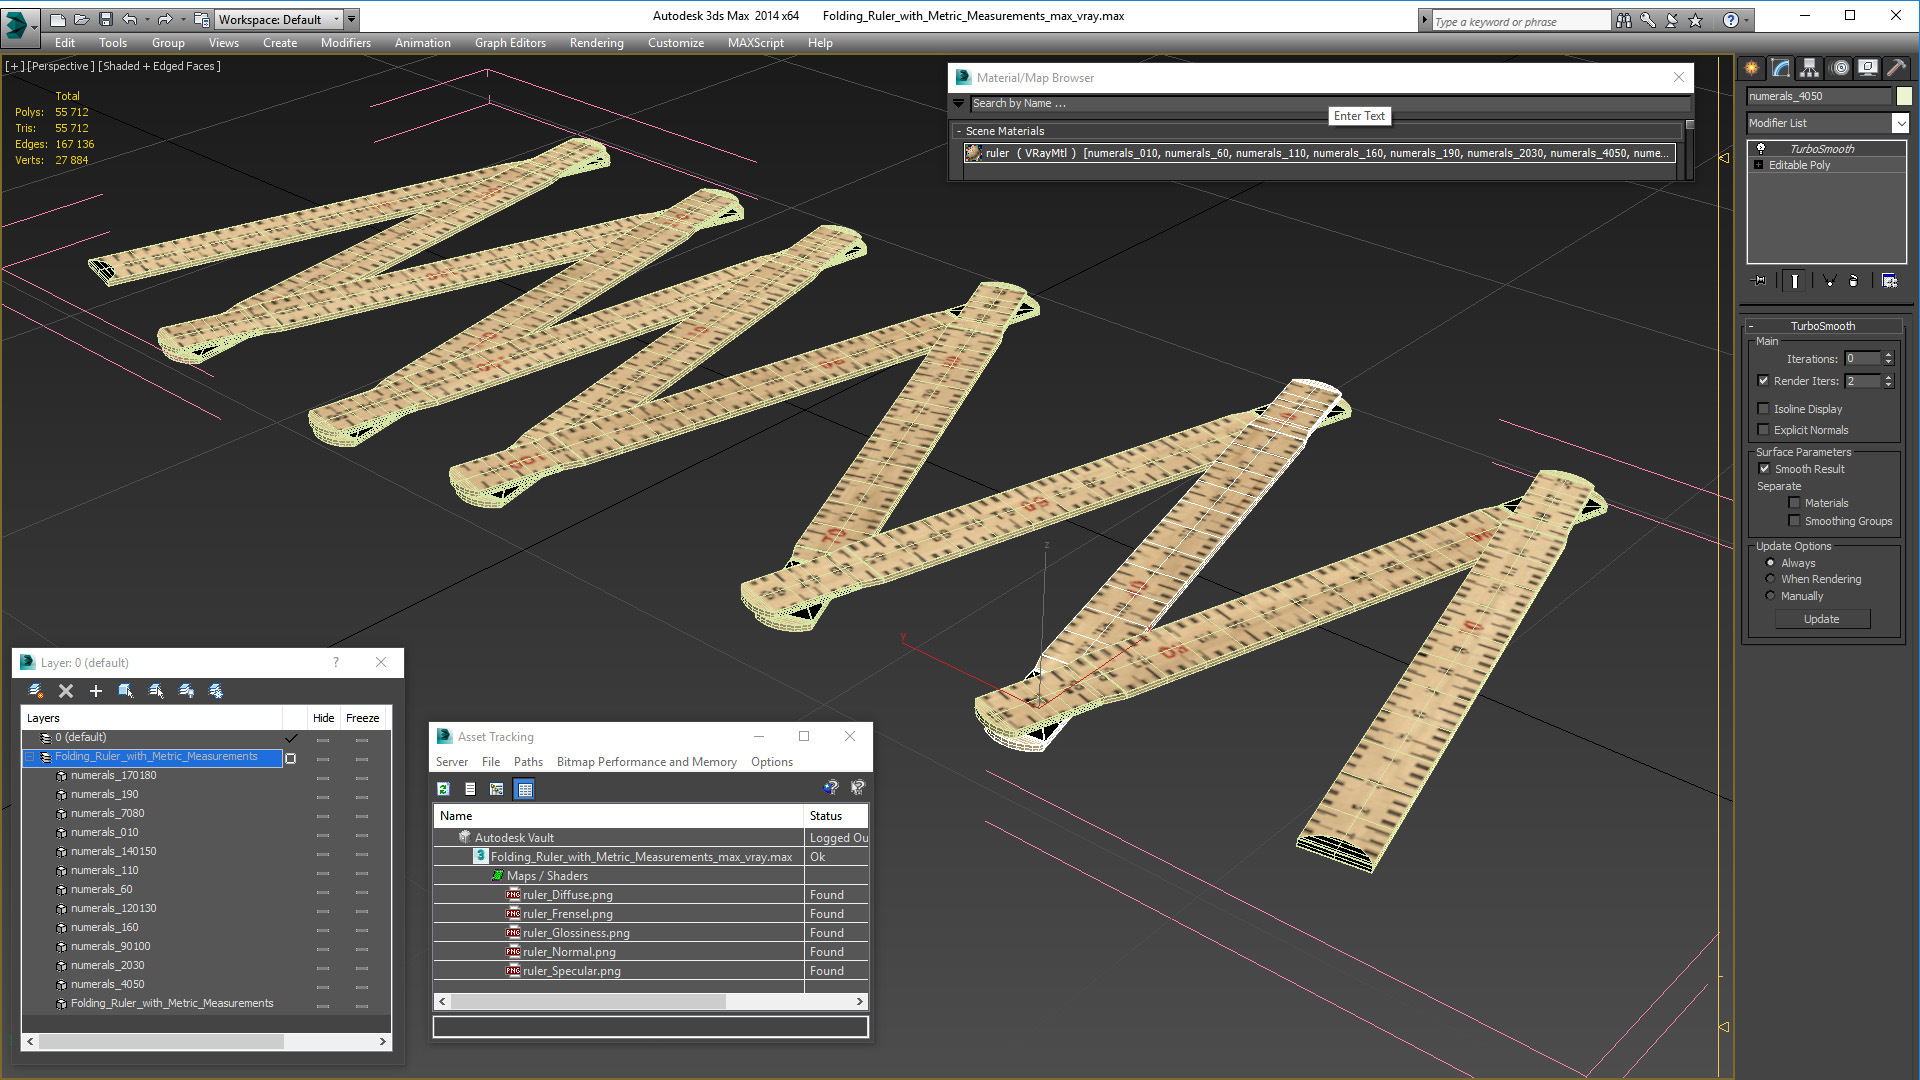
Task: Select the When Rendering update option
Action: coord(1770,579)
